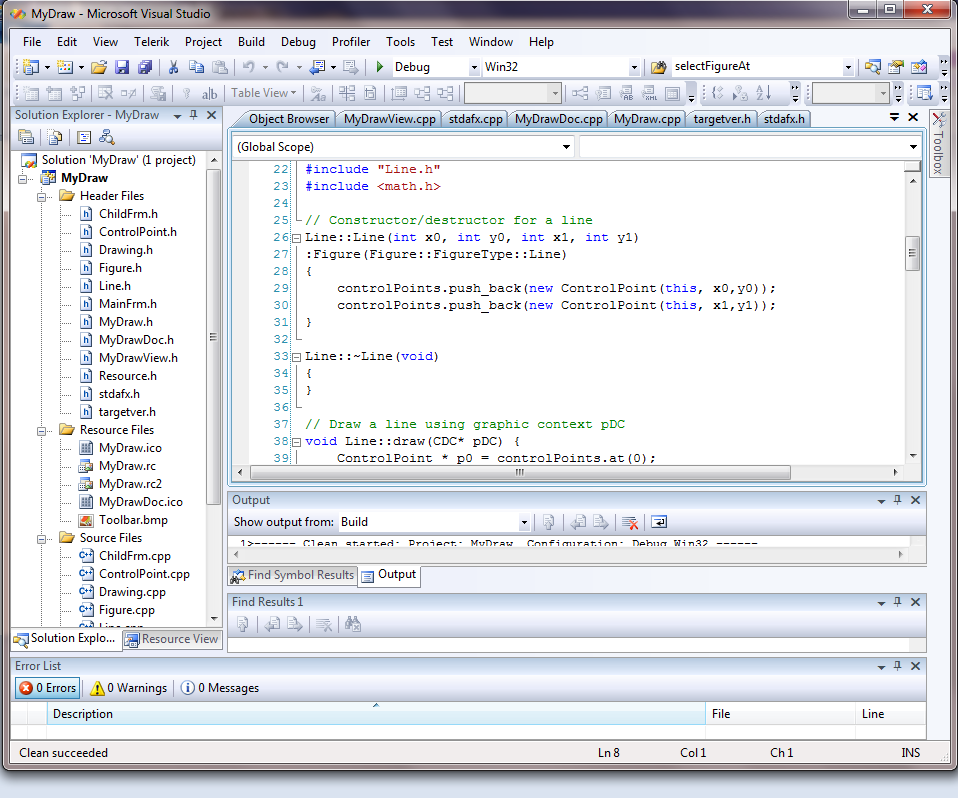
Task: Click the Redo arrow icon
Action: (x=282, y=67)
